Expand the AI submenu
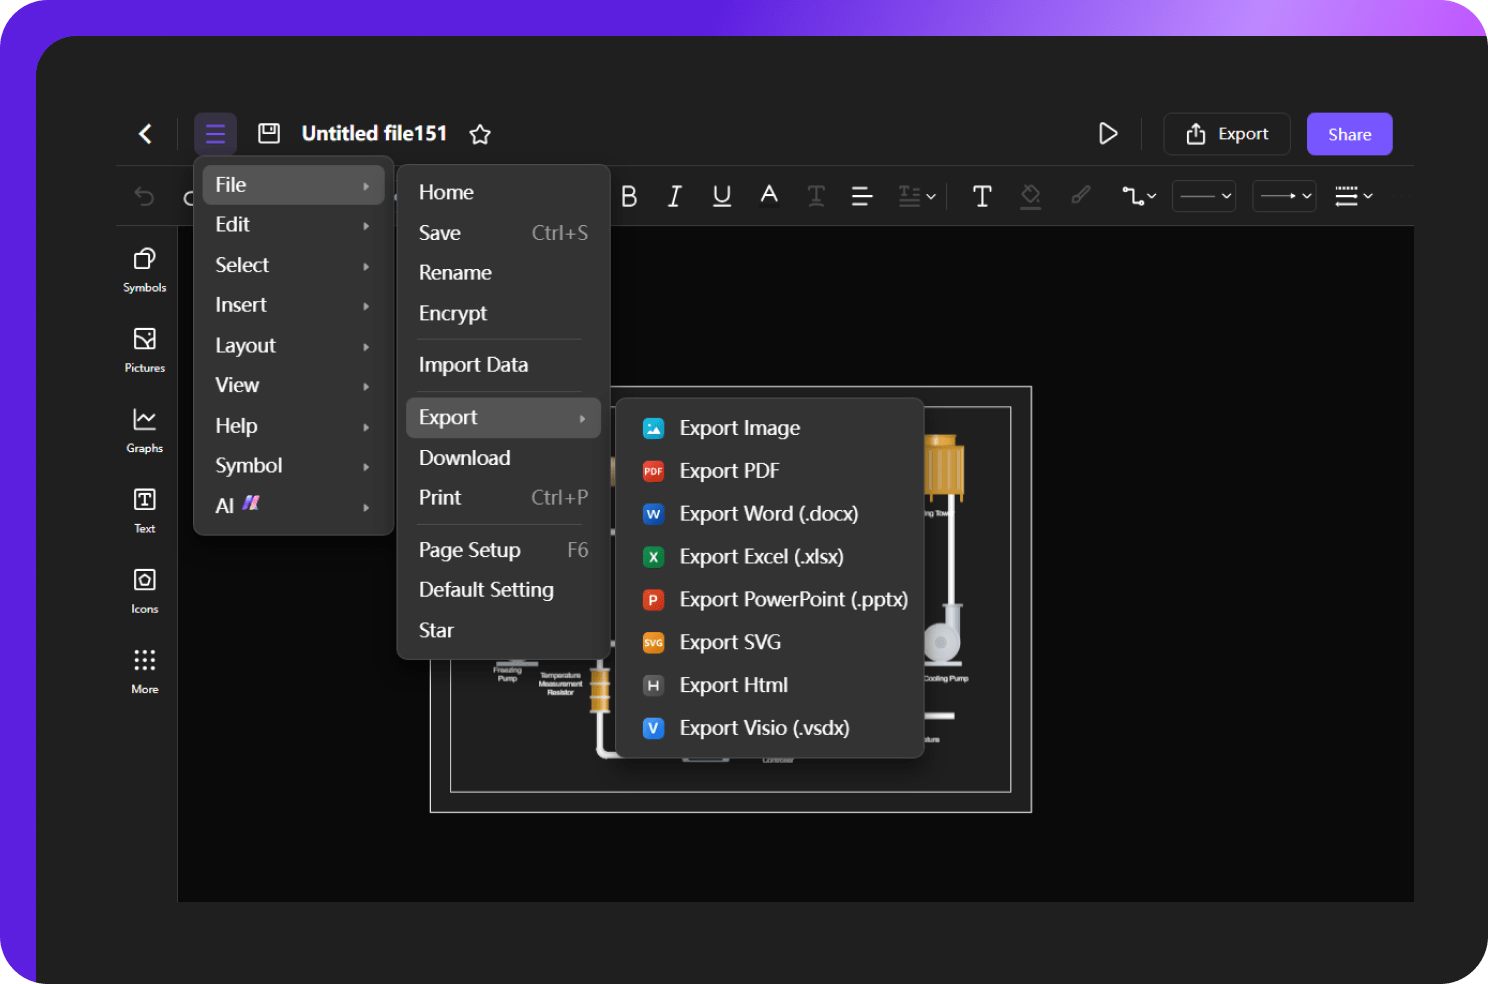Viewport: 1488px width, 984px height. (x=294, y=506)
